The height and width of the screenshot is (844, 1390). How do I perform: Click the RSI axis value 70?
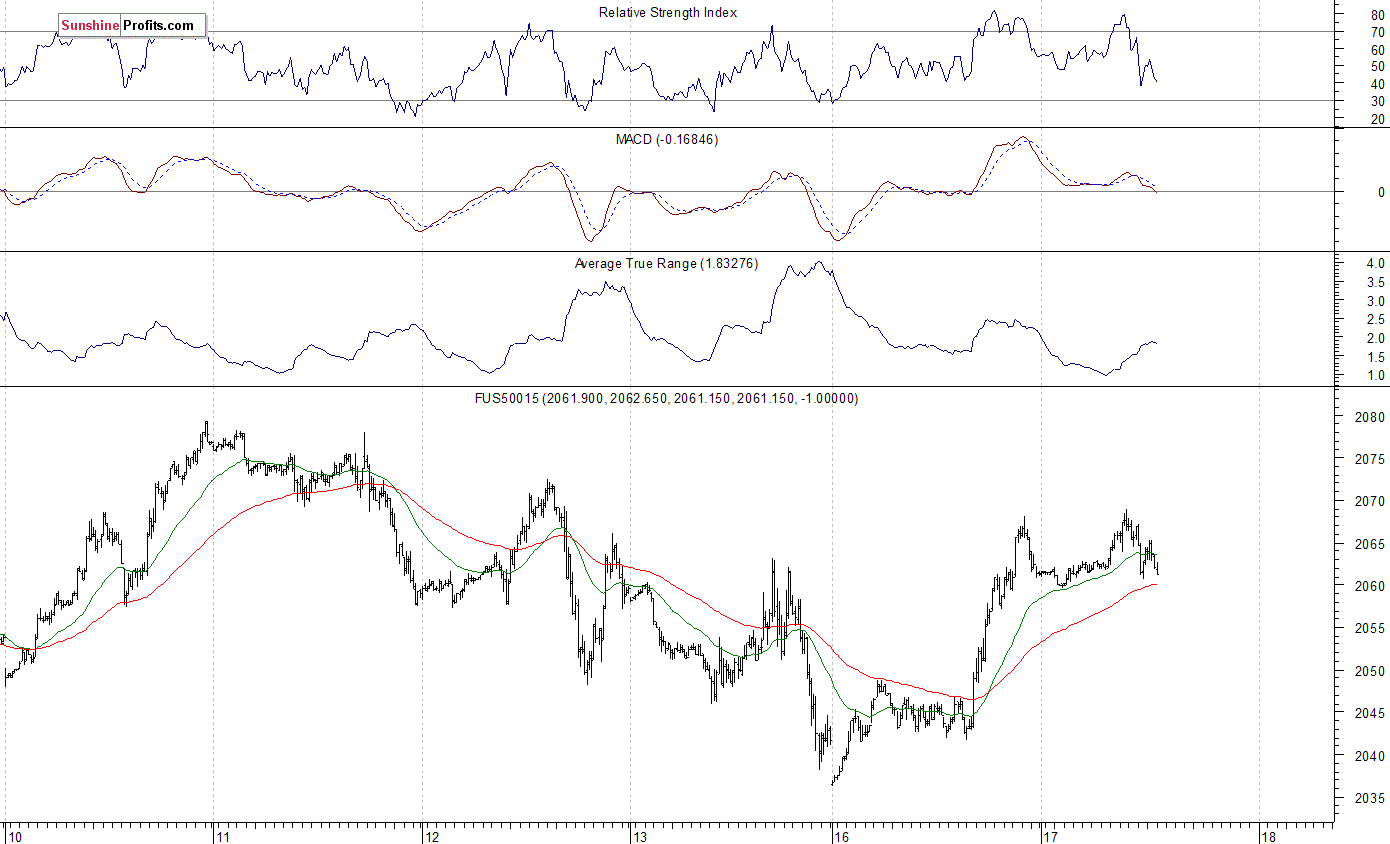(x=1377, y=31)
